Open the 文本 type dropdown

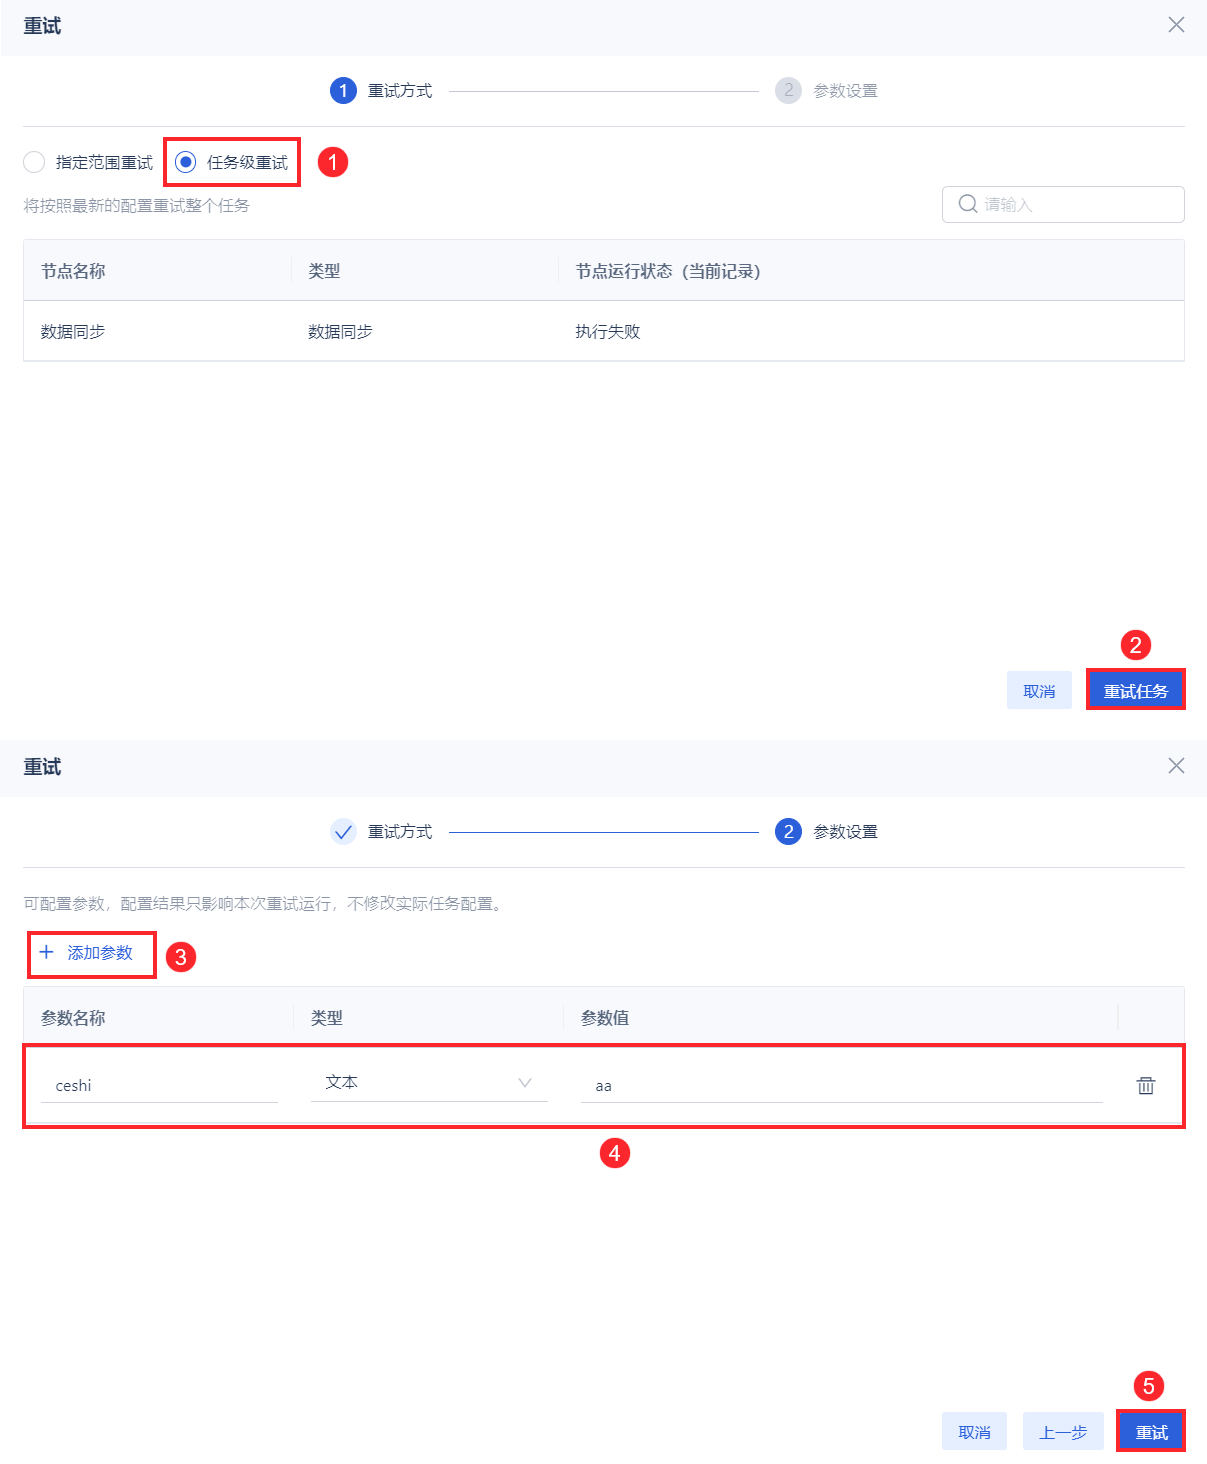(429, 1083)
